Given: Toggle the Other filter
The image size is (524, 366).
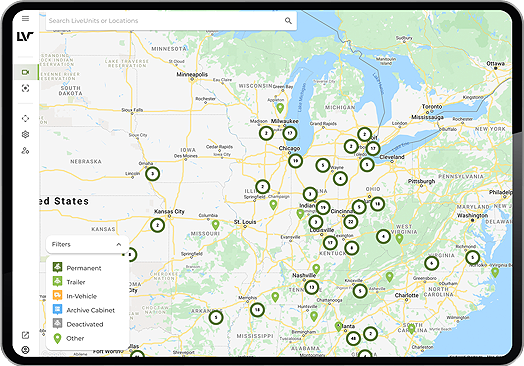Looking at the screenshot, I should point(69,338).
